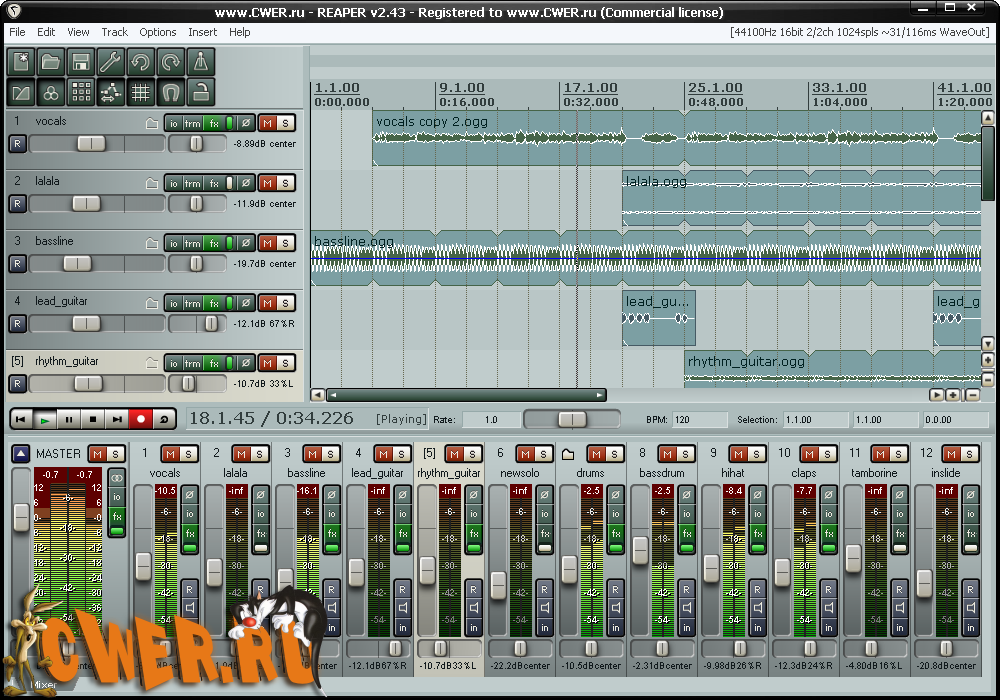The height and width of the screenshot is (700, 1000).
Task: Arm the lalala track for recording
Action: tap(17, 204)
